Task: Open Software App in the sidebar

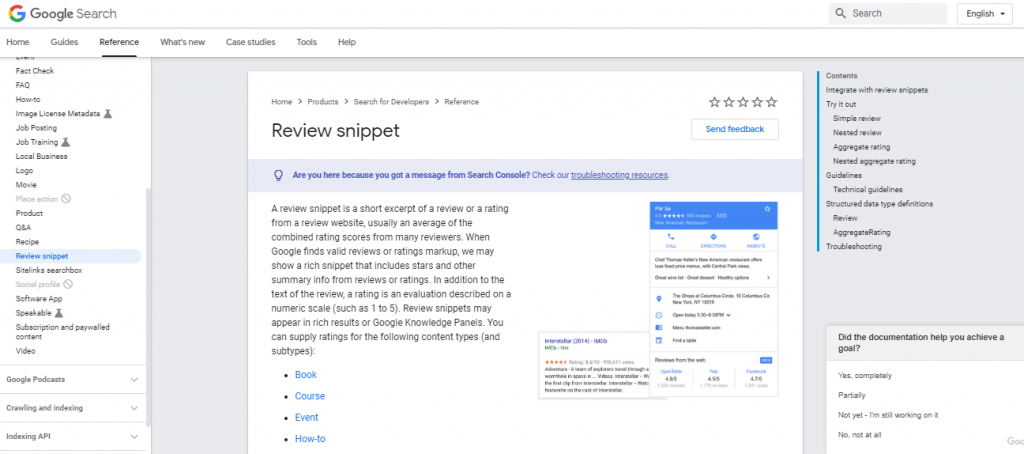Action: (x=39, y=299)
